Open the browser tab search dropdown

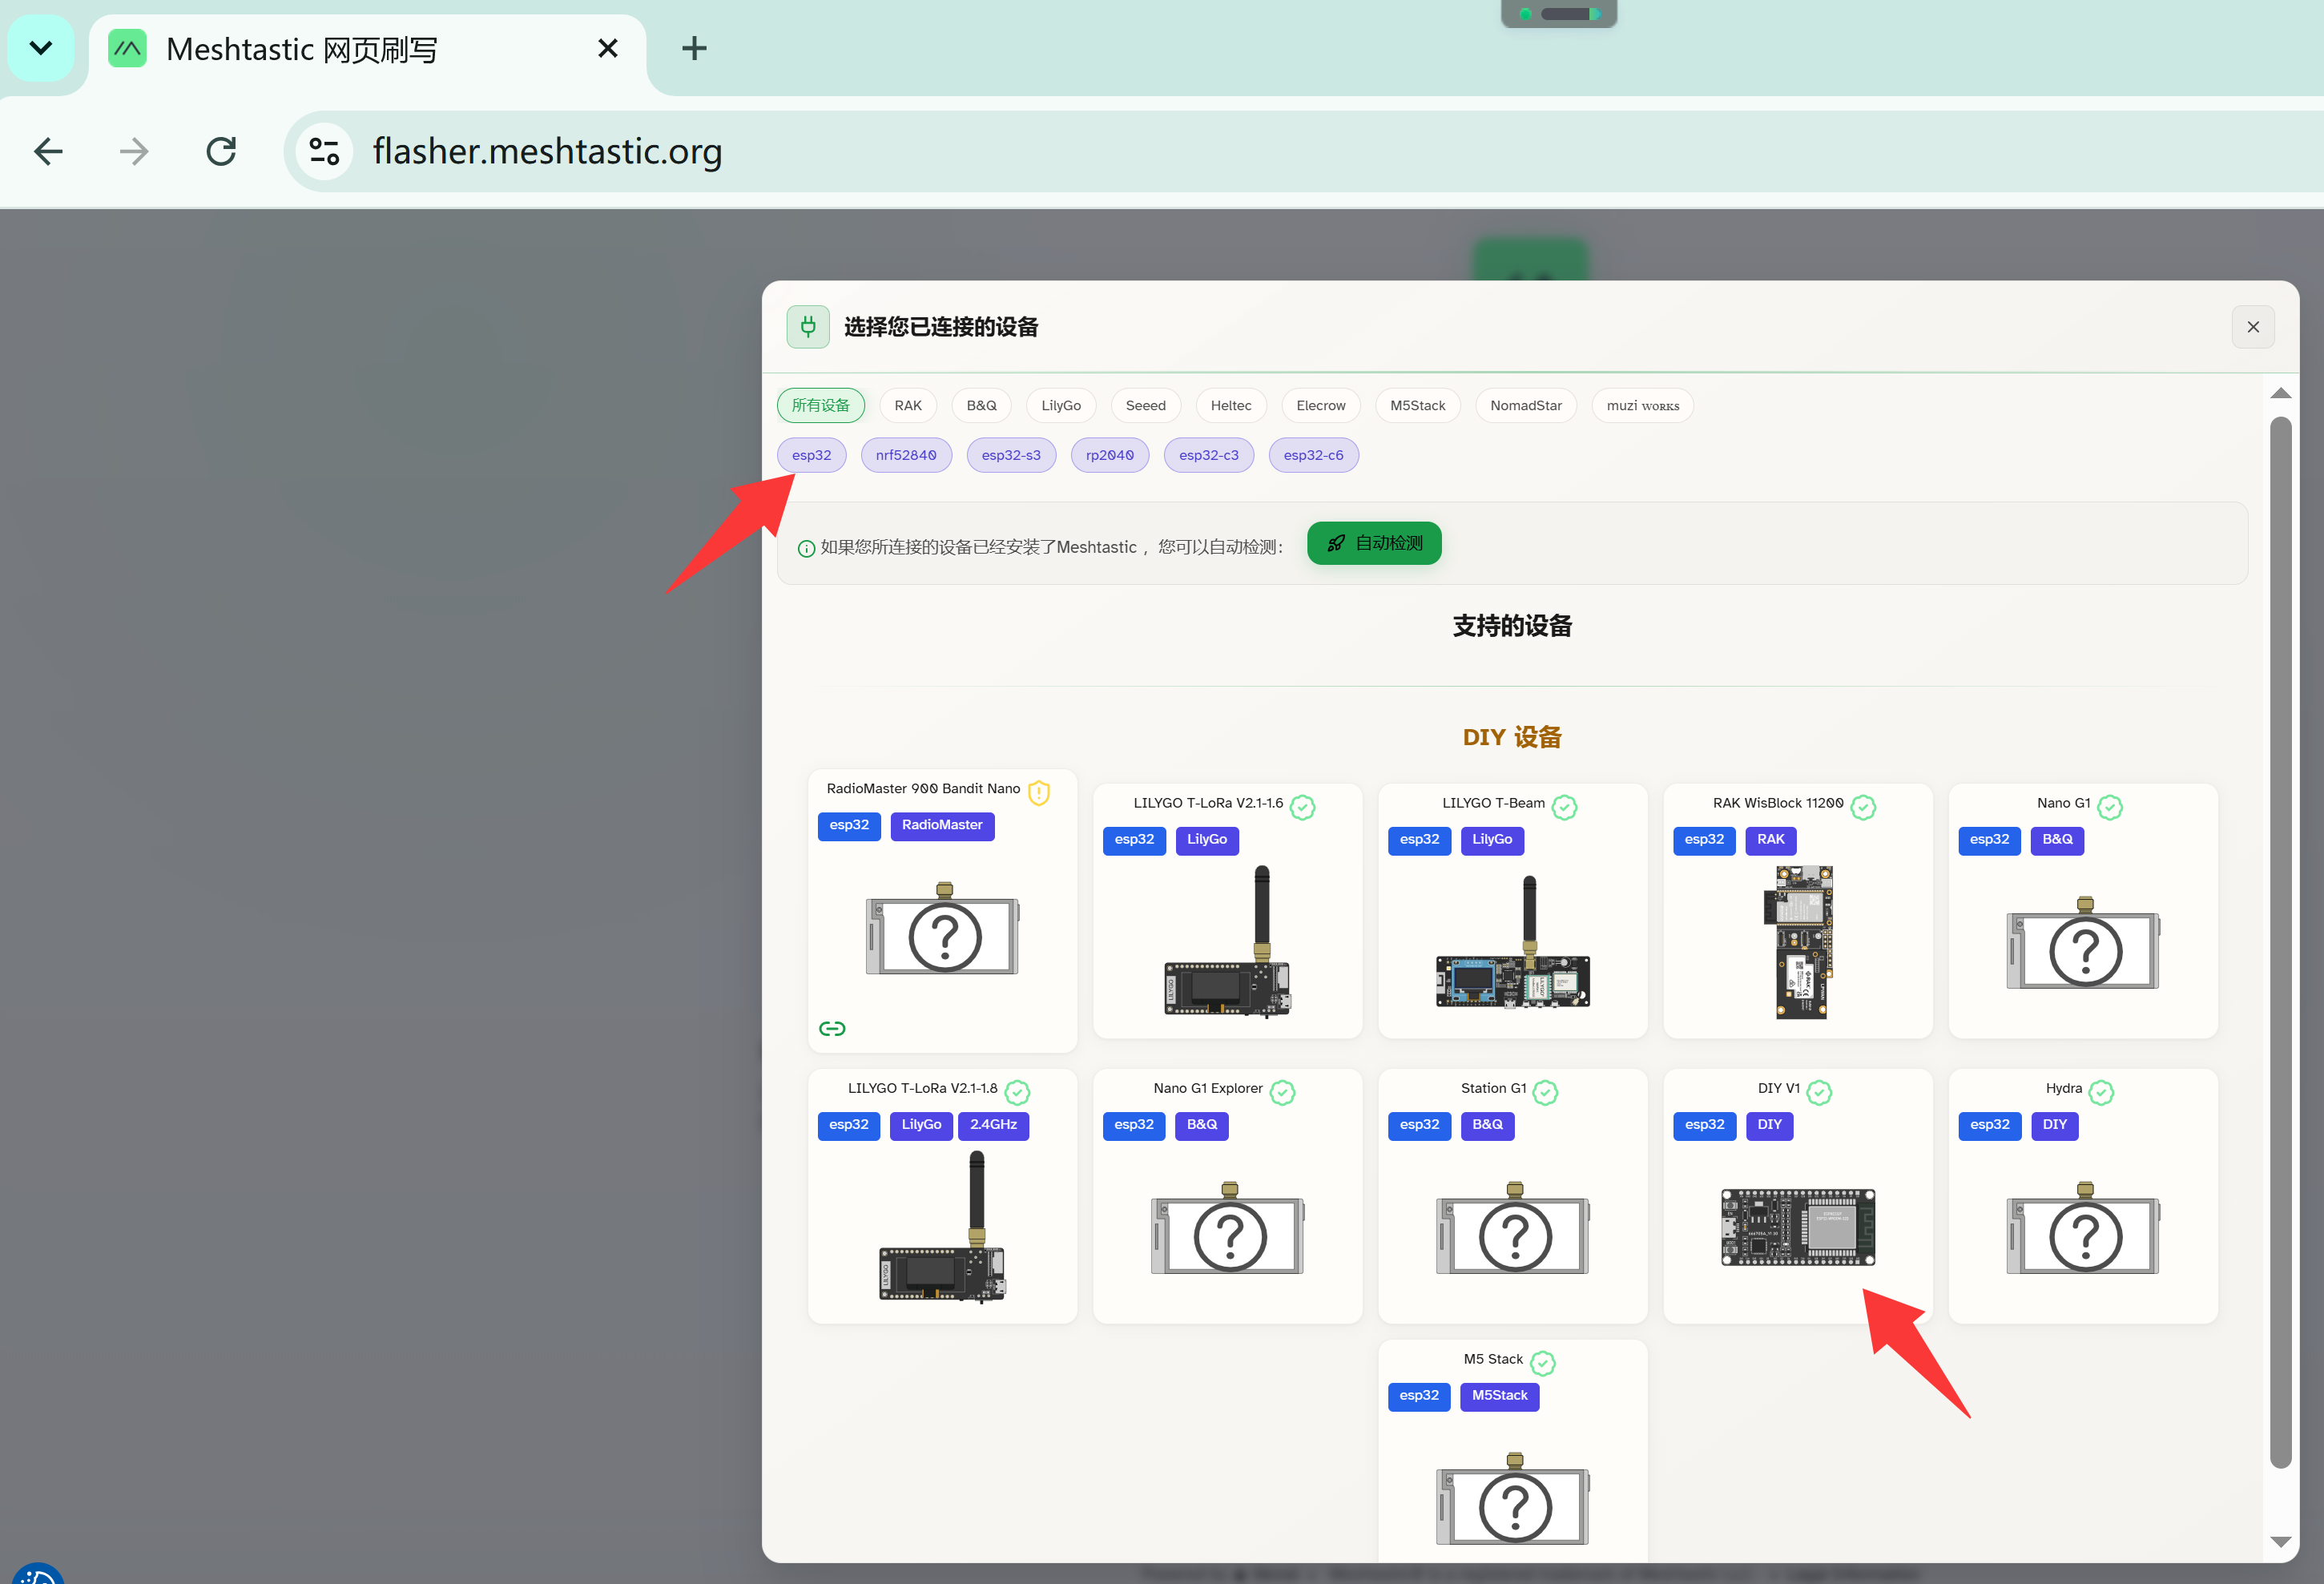tap(41, 48)
